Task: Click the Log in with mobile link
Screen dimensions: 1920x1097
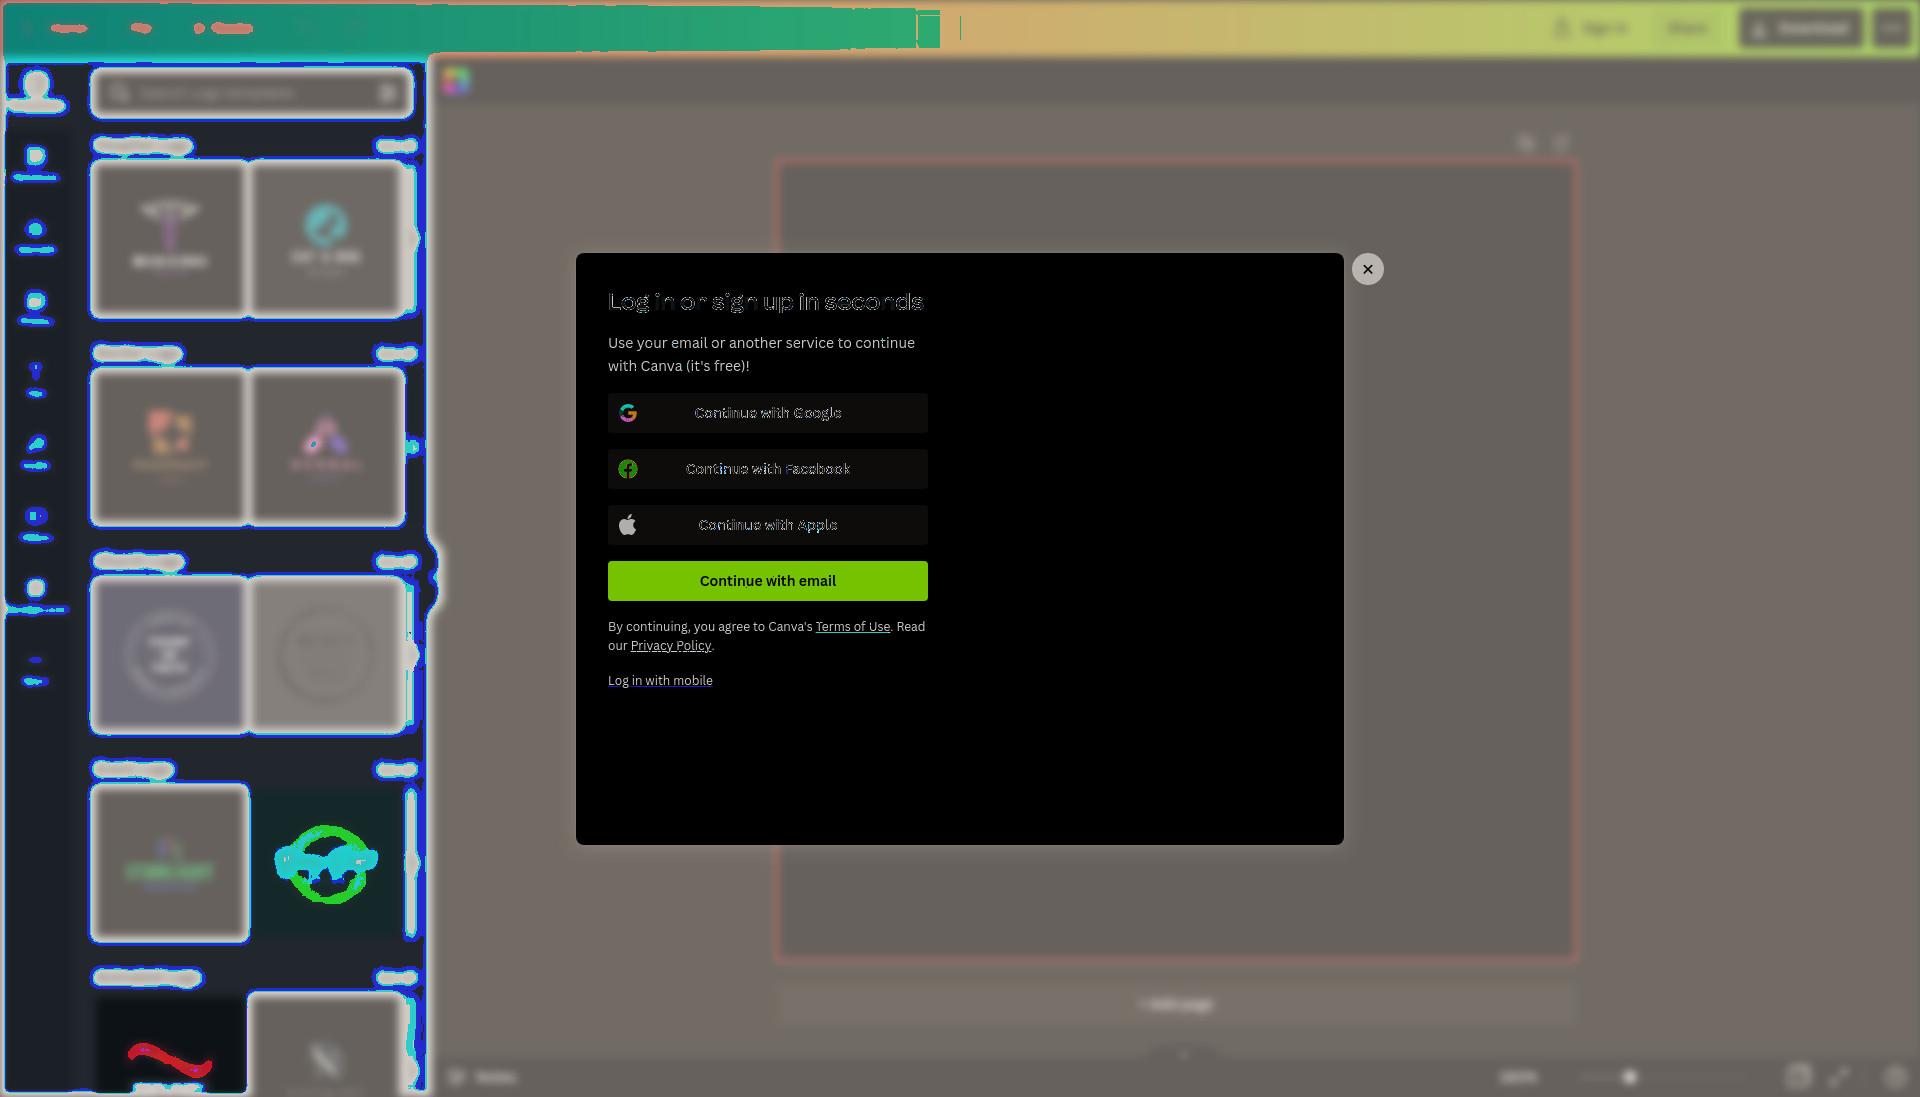Action: (x=660, y=681)
